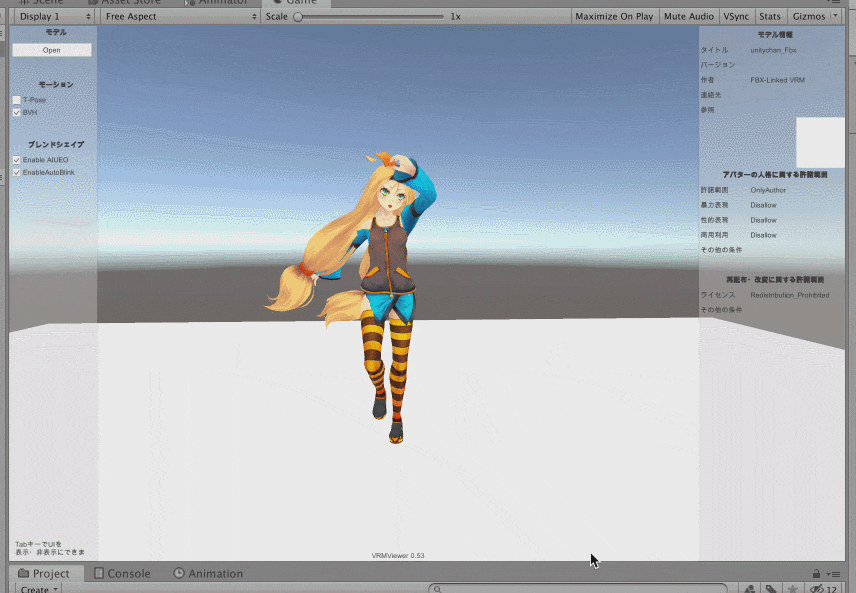Screen dimensions: 856x593
Task: Click the タイトル label
Action: click(x=715, y=50)
